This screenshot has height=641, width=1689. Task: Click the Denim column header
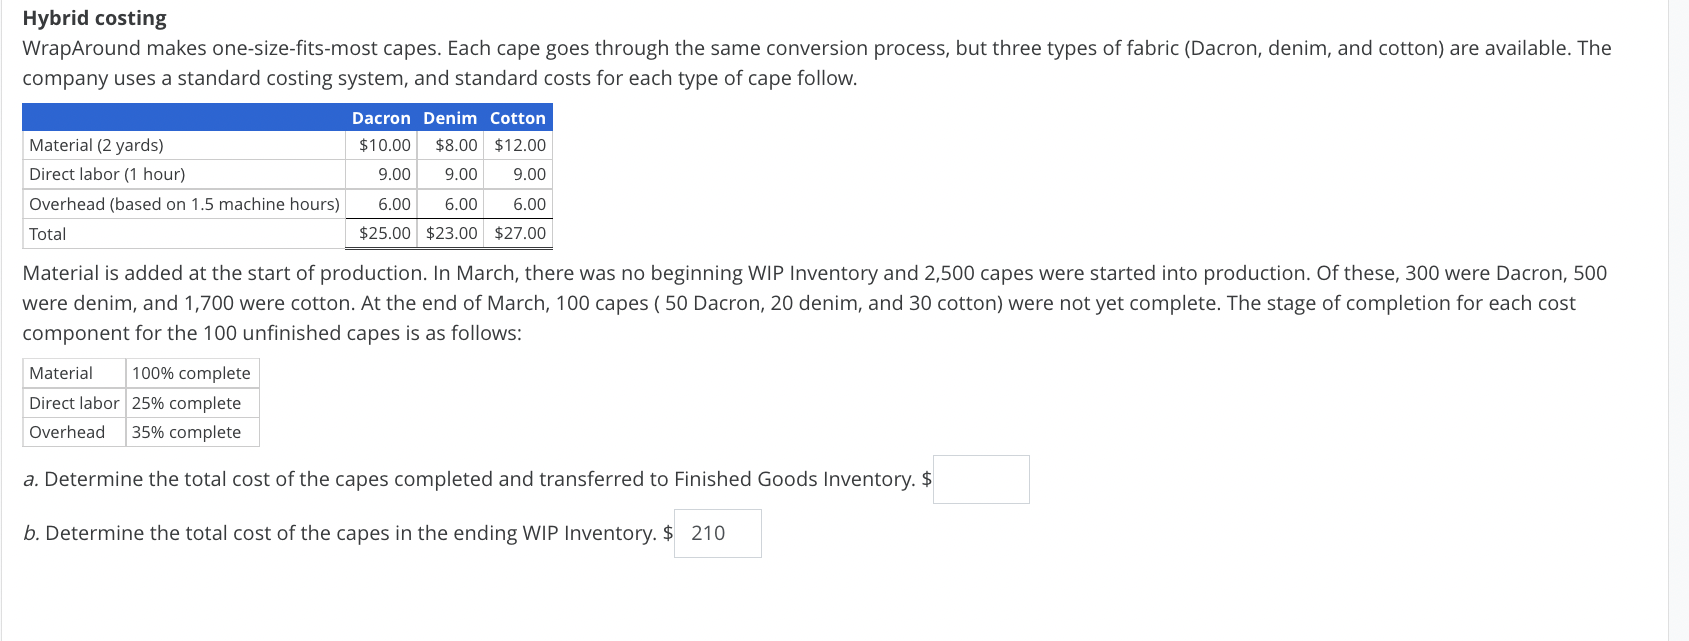[449, 118]
